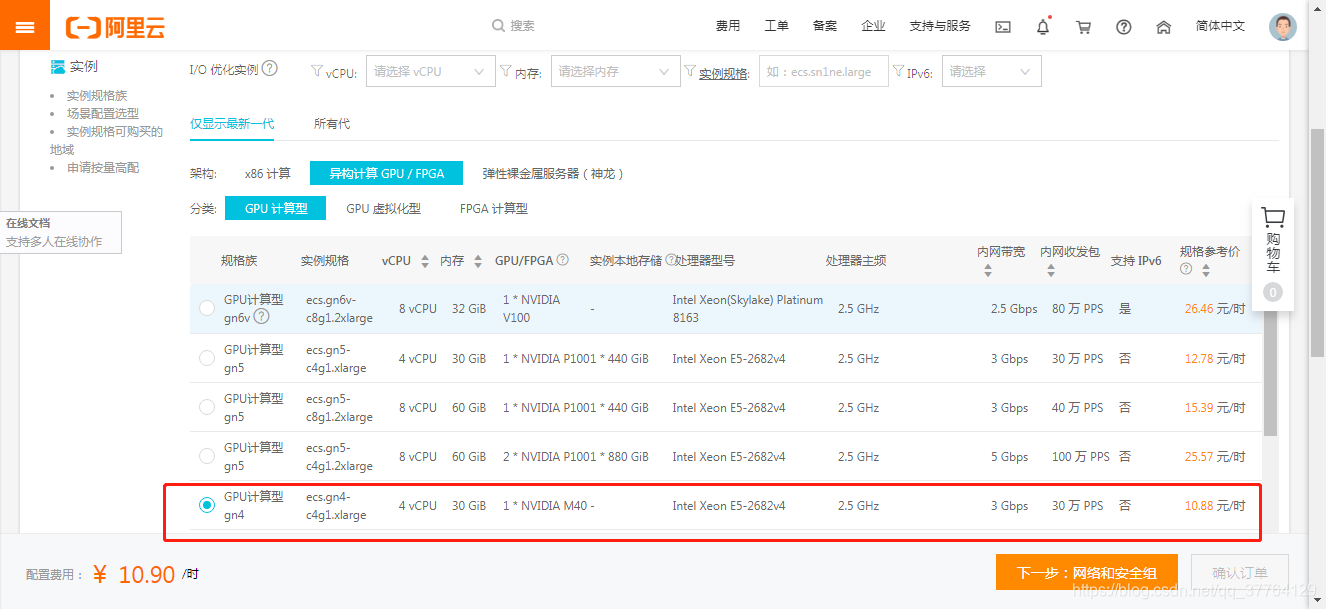Click help icon beside gn6v family name
The height and width of the screenshot is (609, 1326).
click(x=262, y=316)
